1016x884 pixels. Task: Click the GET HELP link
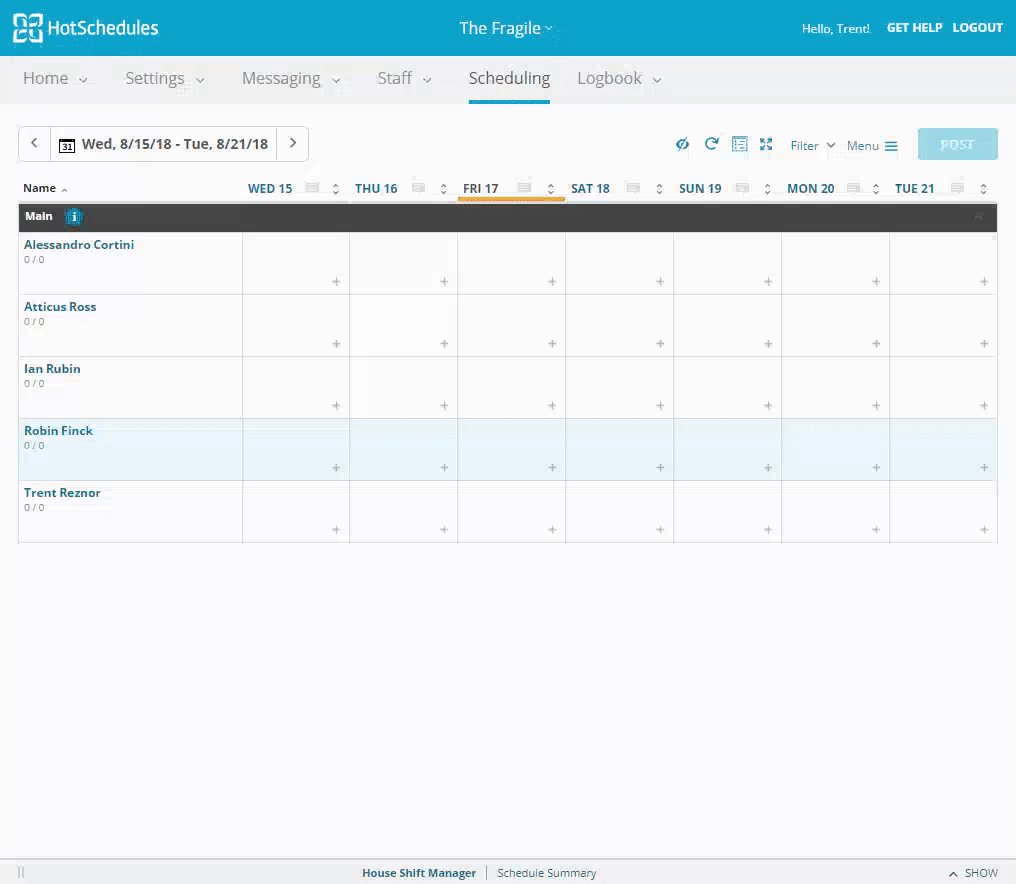pos(914,28)
